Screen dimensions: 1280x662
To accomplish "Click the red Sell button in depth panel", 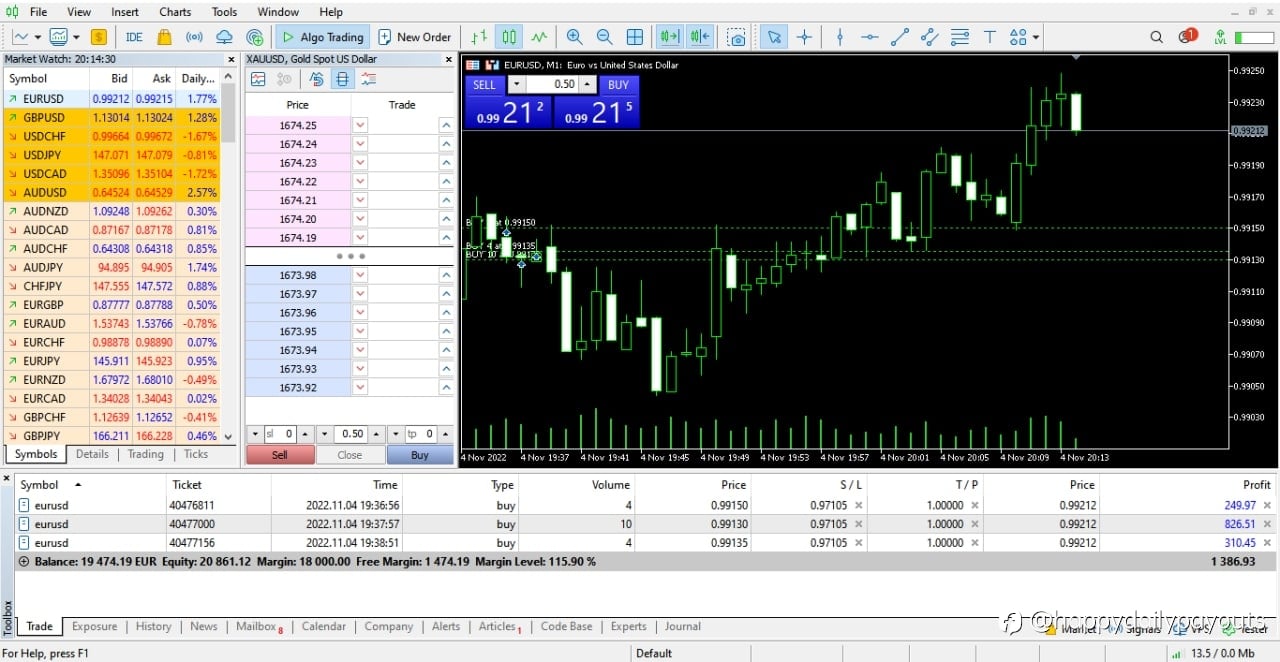I will point(280,454).
